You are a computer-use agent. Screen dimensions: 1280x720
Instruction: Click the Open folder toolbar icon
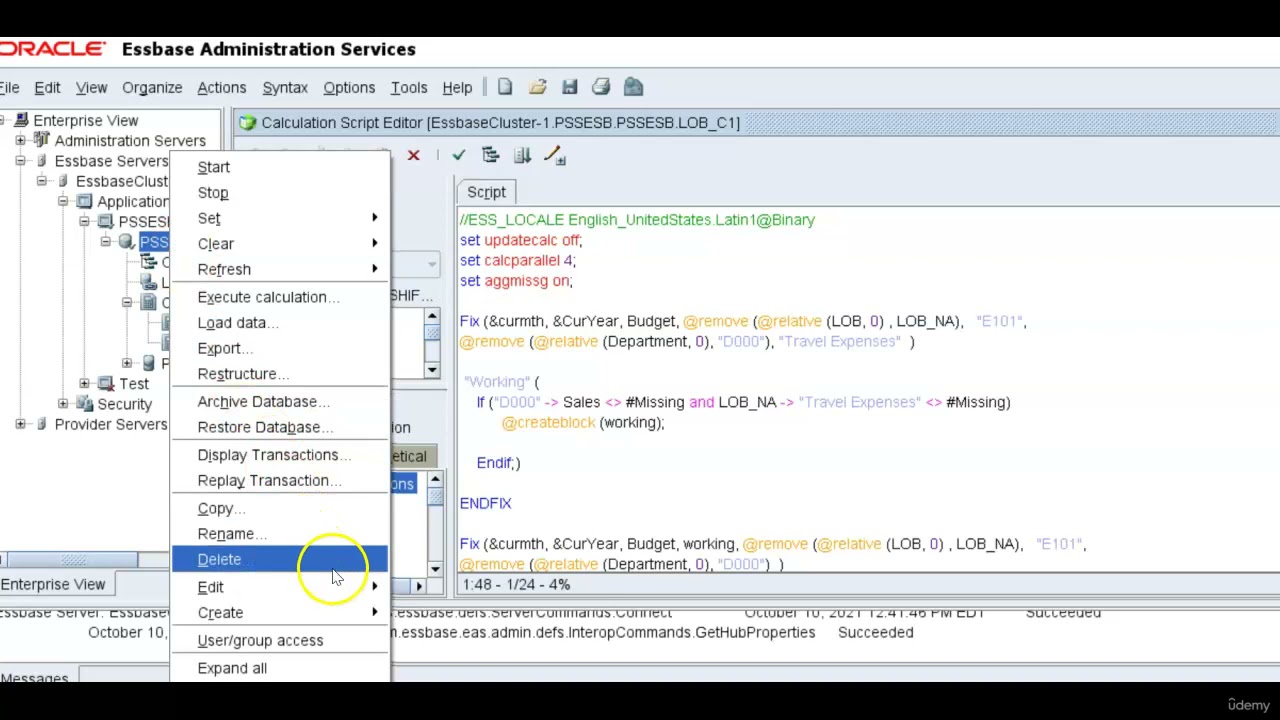[x=537, y=87]
